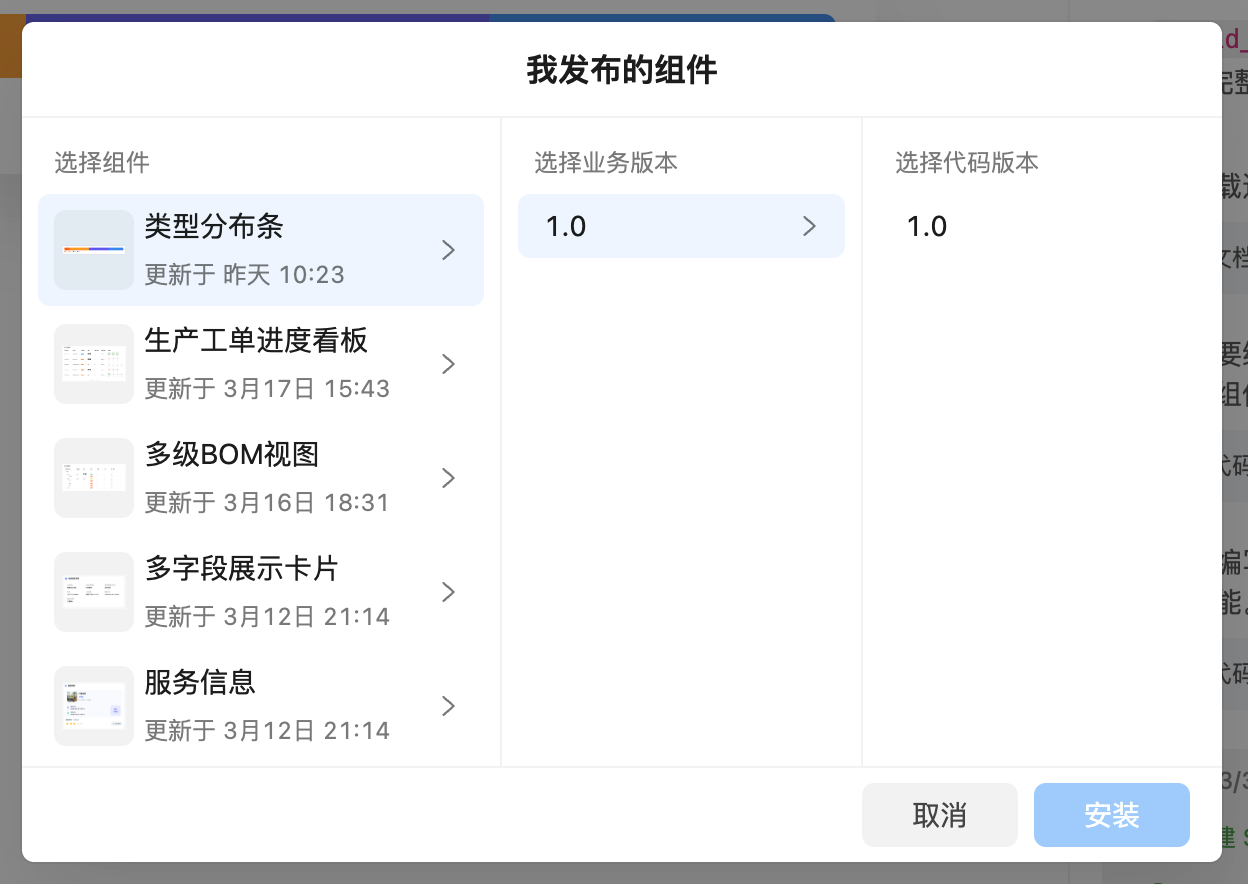1248x884 pixels.
Task: Expand chevron on 多级BOM视图 row
Action: (449, 478)
